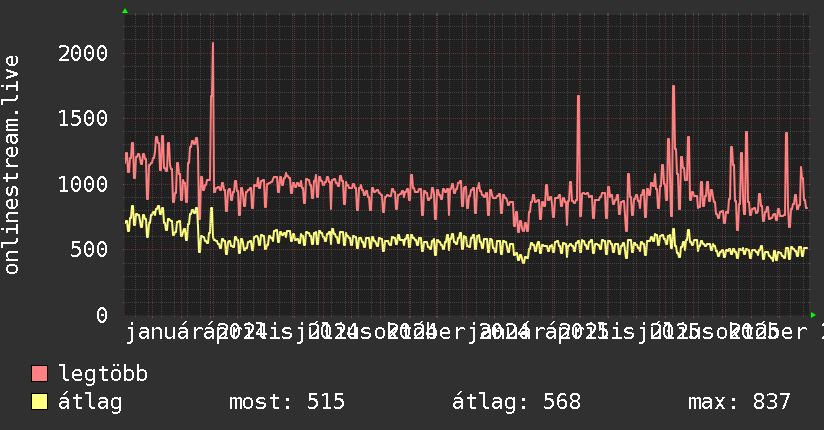Image resolution: width=824 pixels, height=430 pixels.
Task: Click the 'max: 837' statistic
Action: (739, 402)
